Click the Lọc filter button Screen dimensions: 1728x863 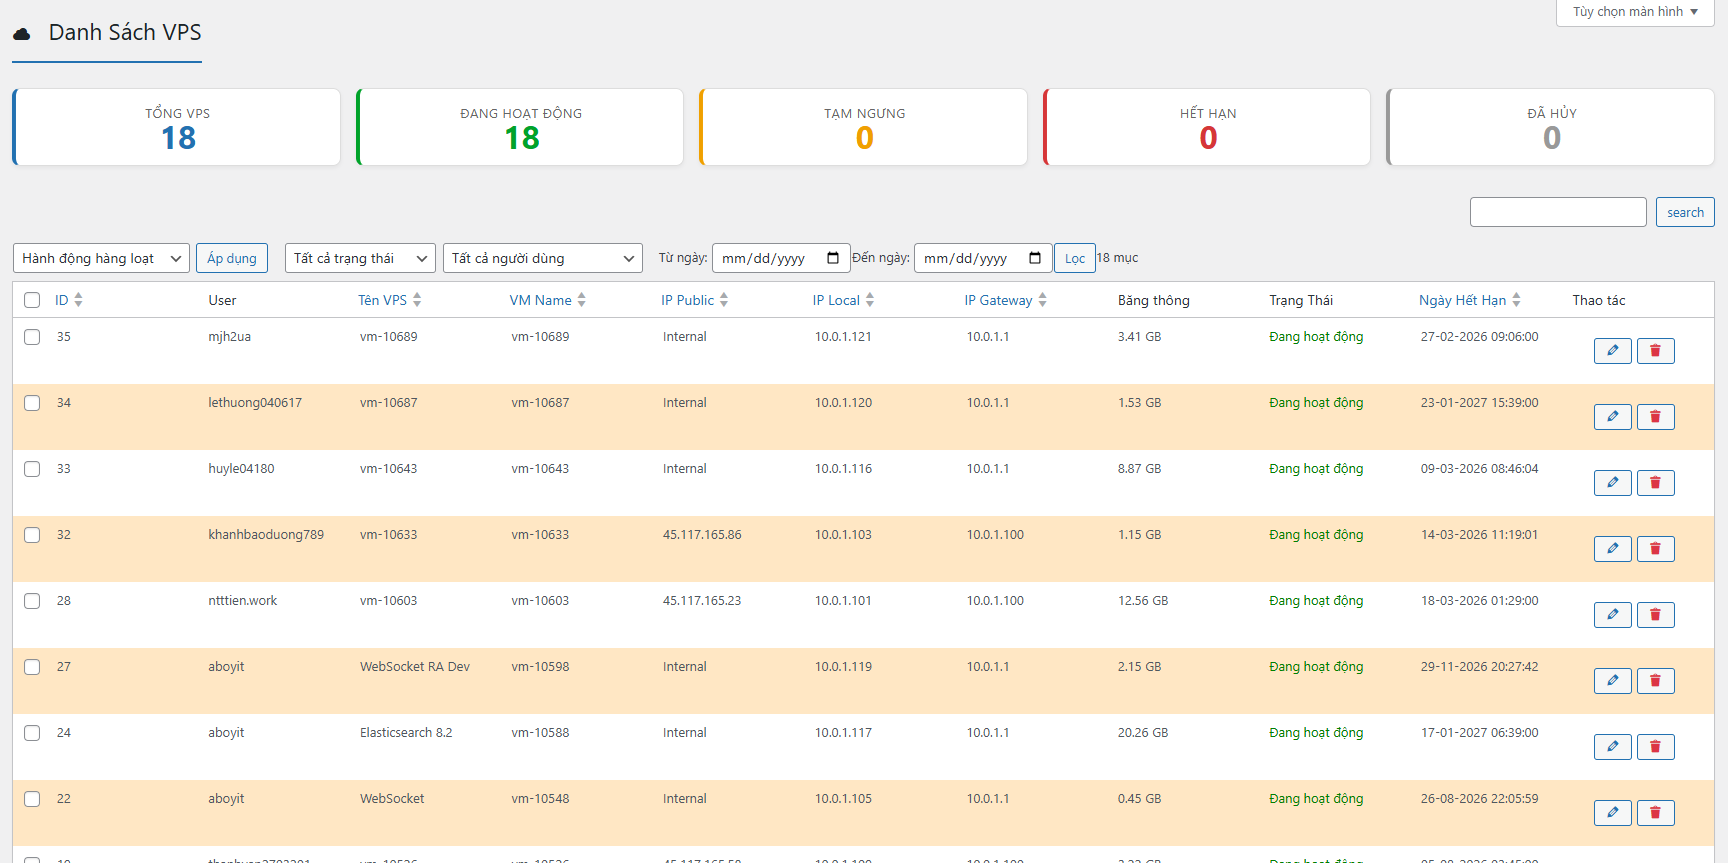click(x=1074, y=258)
